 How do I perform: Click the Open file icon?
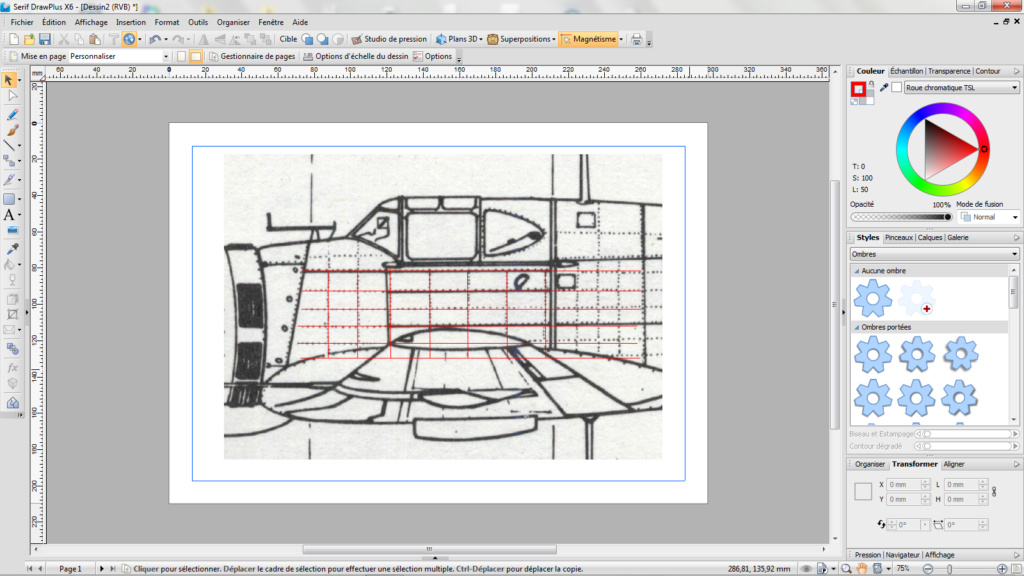[x=29, y=39]
